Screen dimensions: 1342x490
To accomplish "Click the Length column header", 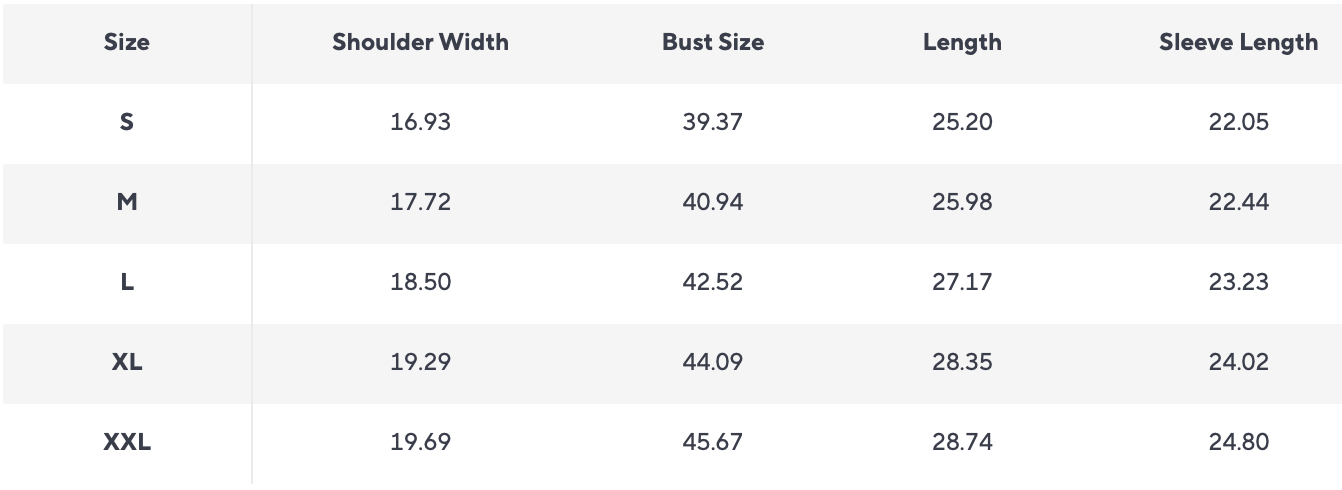I will tap(962, 42).
